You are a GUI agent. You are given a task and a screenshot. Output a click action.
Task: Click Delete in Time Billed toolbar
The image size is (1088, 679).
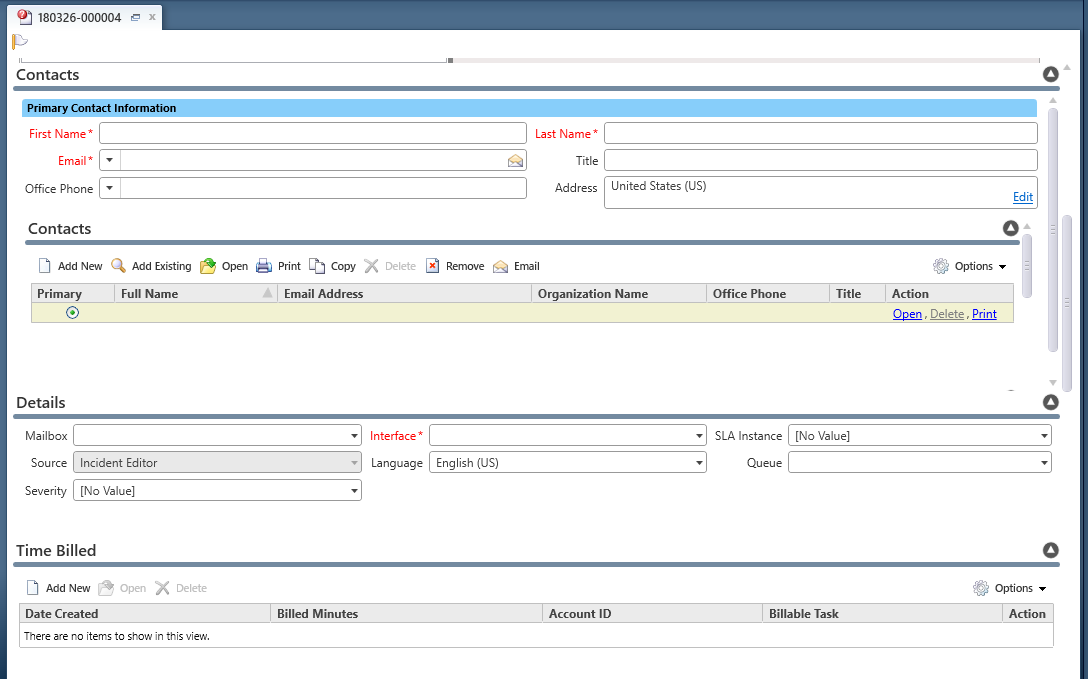tap(181, 588)
